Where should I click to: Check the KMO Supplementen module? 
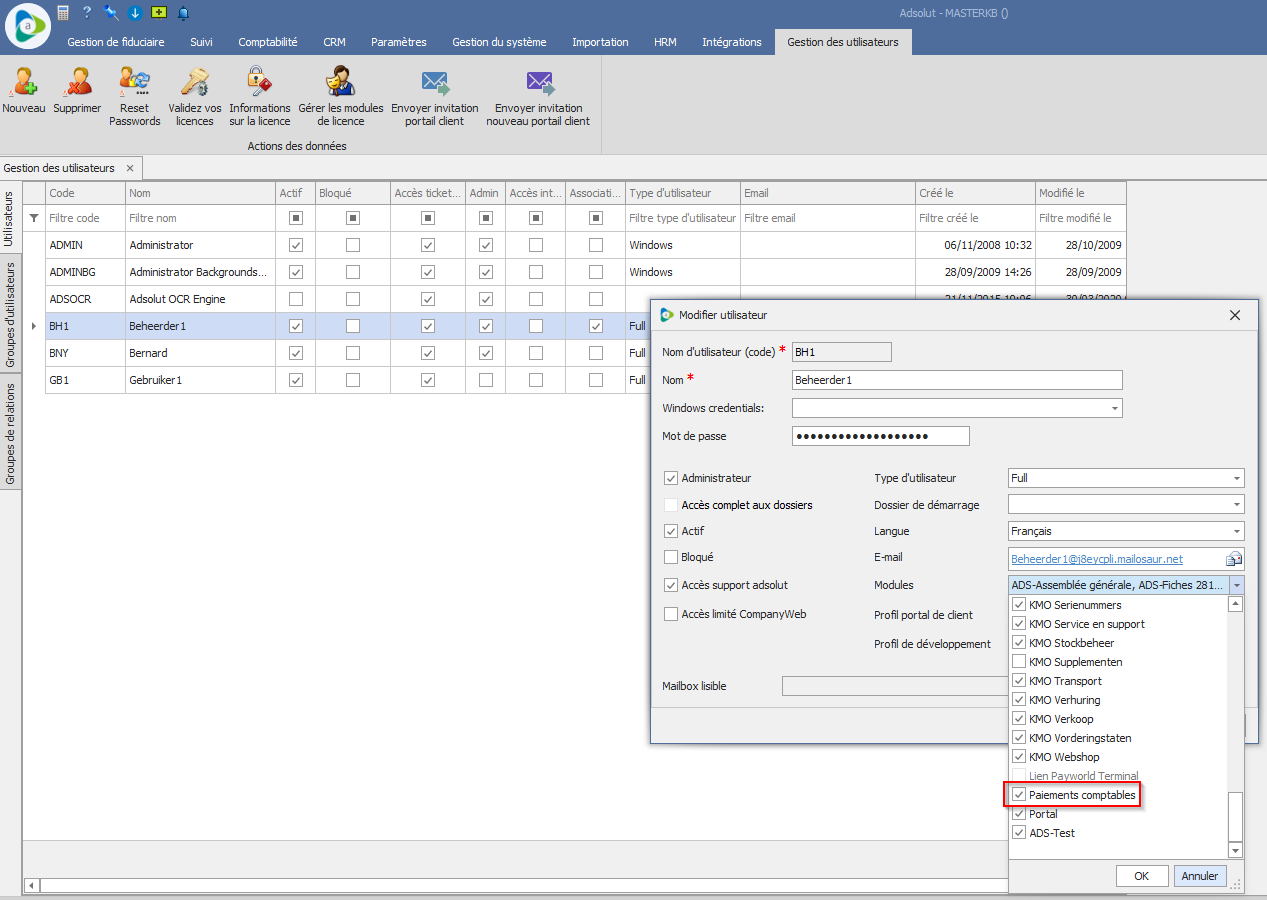click(1019, 662)
